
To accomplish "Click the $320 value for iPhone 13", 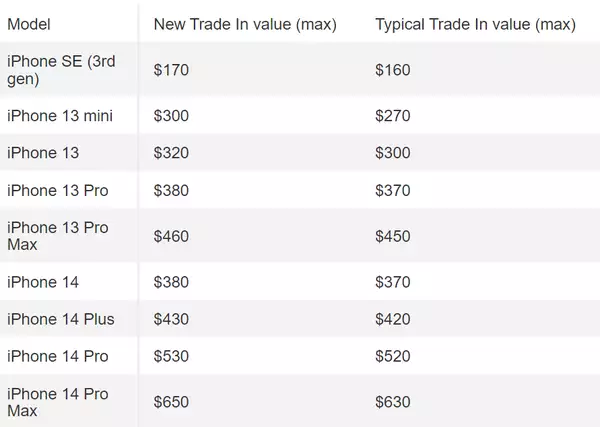I will 170,153.
